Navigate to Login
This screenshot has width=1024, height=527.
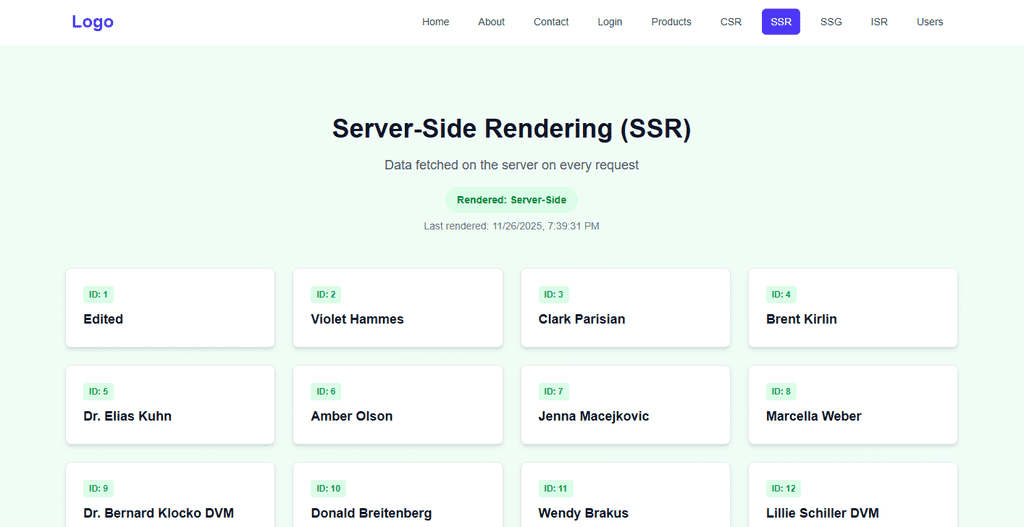(x=610, y=22)
